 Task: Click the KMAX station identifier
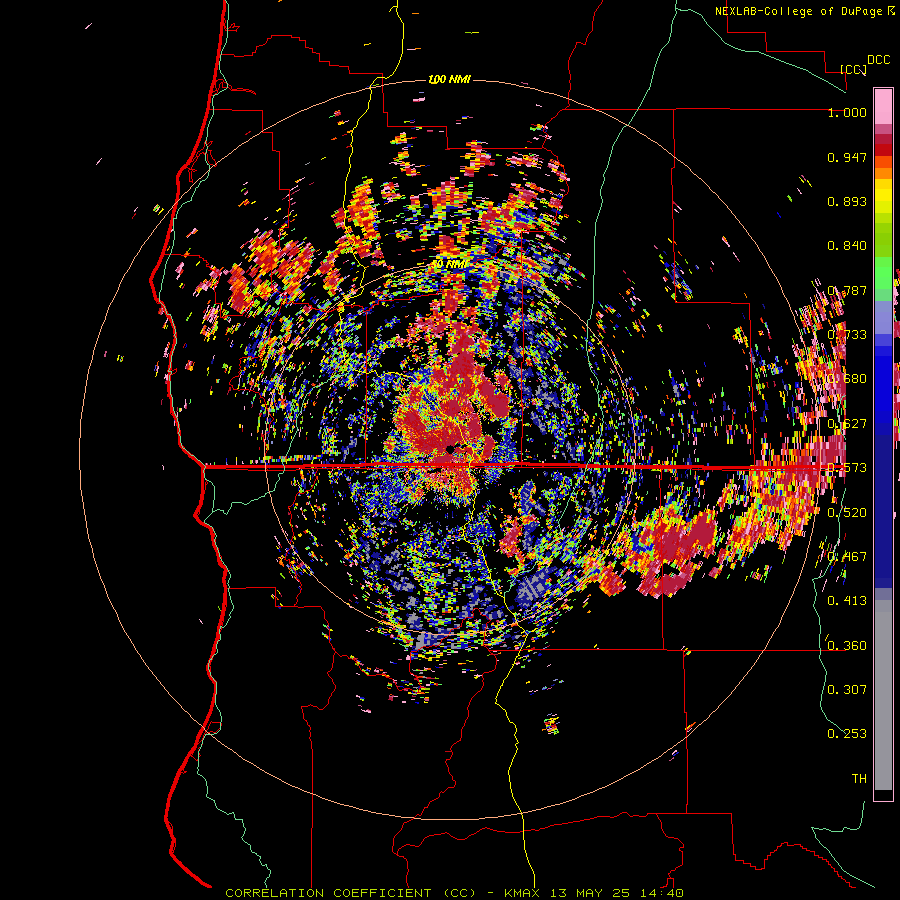[522, 893]
